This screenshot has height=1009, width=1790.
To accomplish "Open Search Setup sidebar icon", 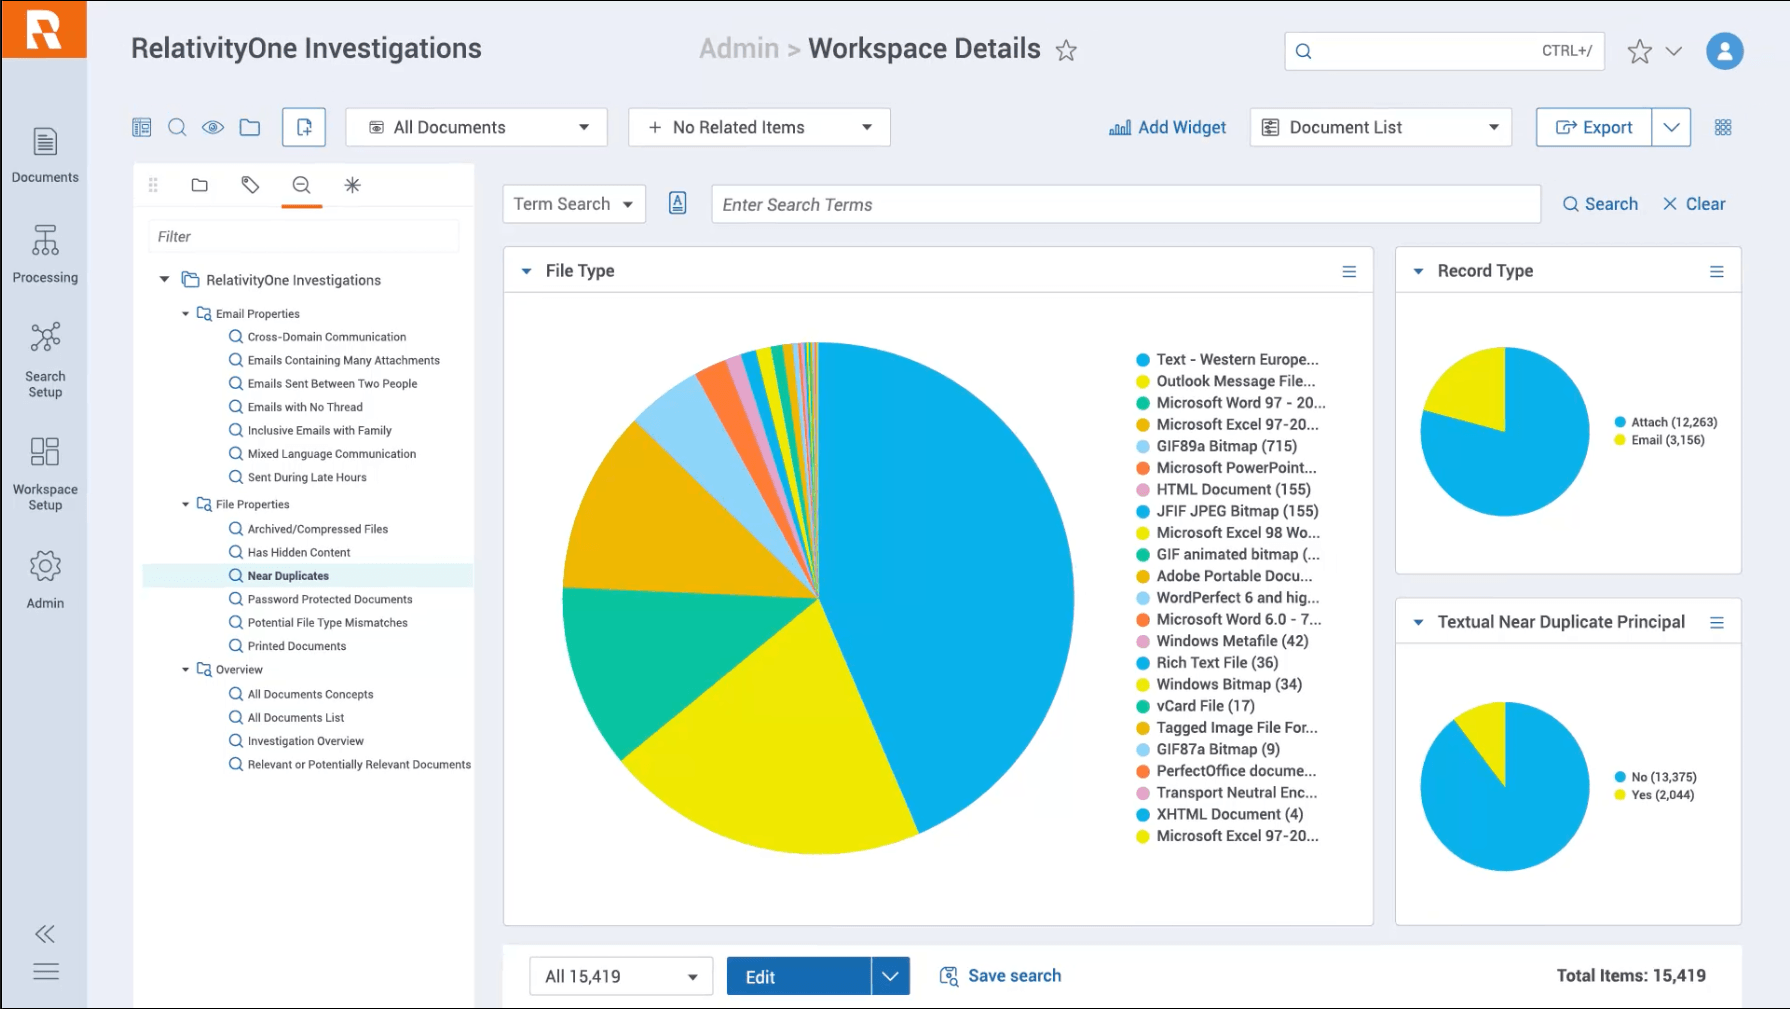I will tap(45, 359).
